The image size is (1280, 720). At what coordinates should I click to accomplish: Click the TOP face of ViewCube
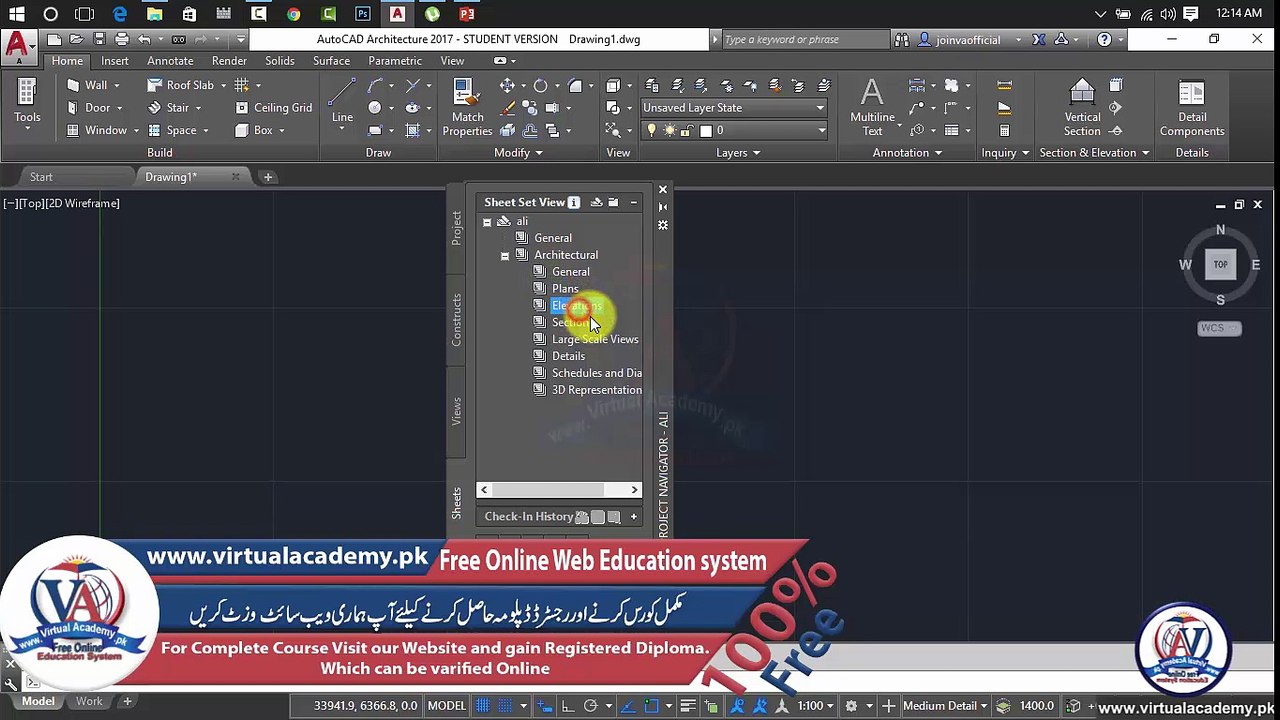(1220, 265)
